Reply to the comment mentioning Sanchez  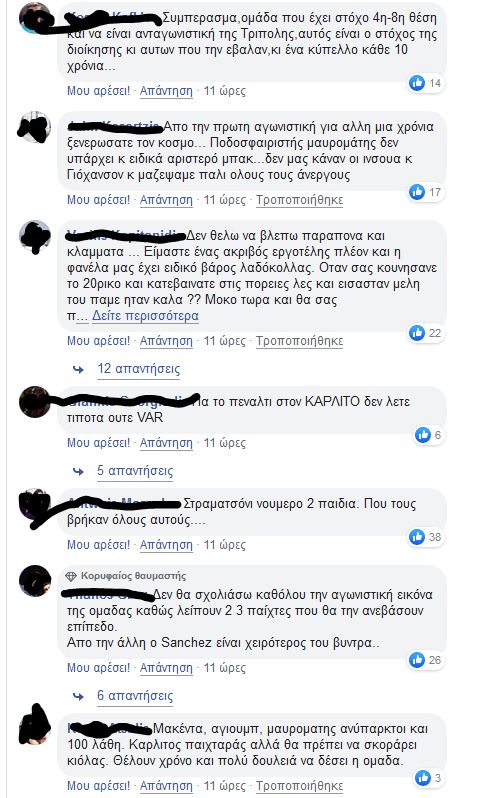tap(166, 668)
